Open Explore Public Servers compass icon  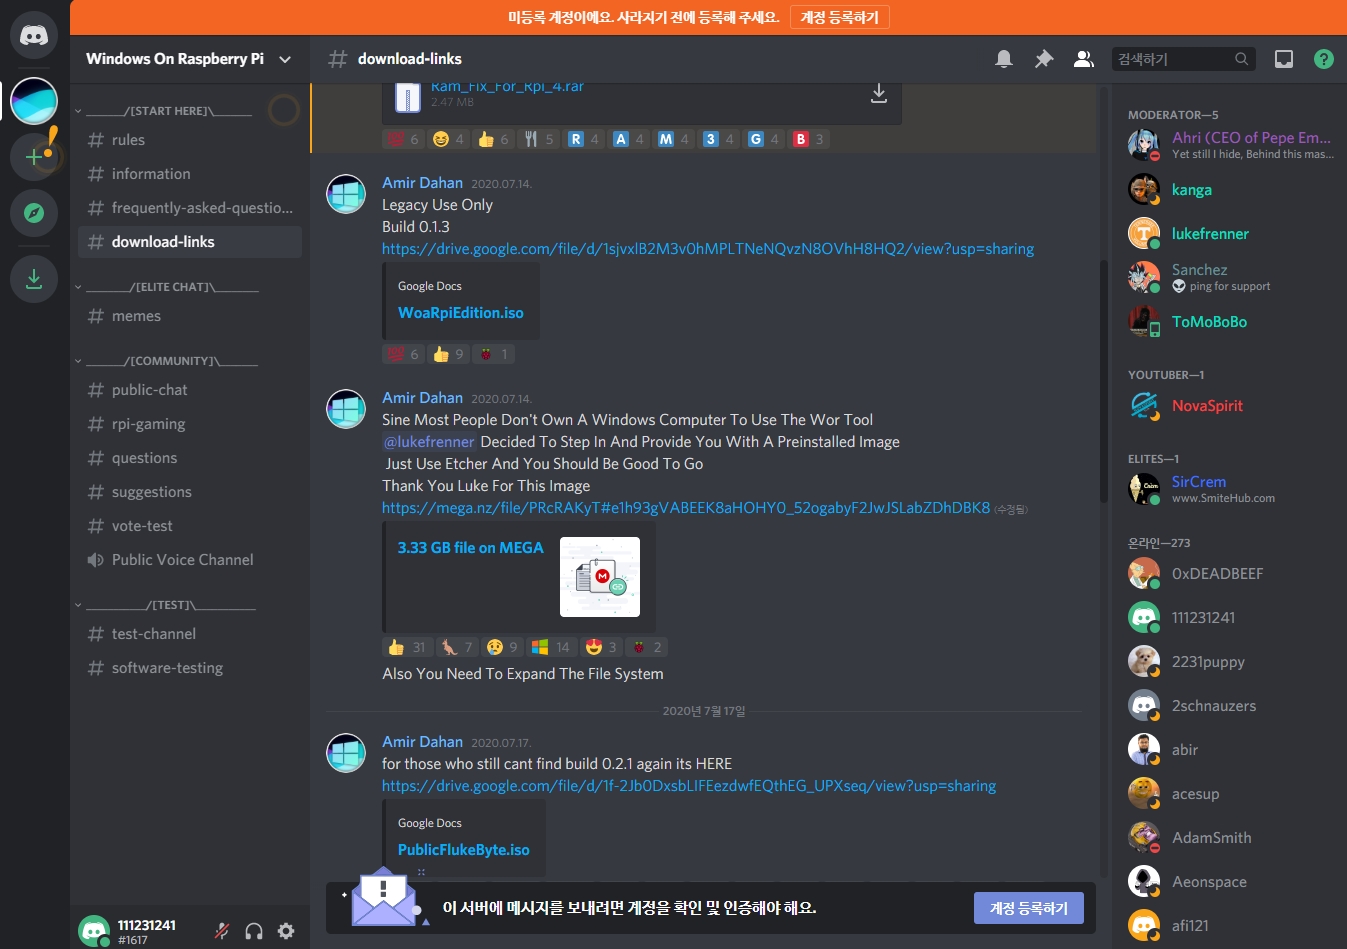click(34, 213)
